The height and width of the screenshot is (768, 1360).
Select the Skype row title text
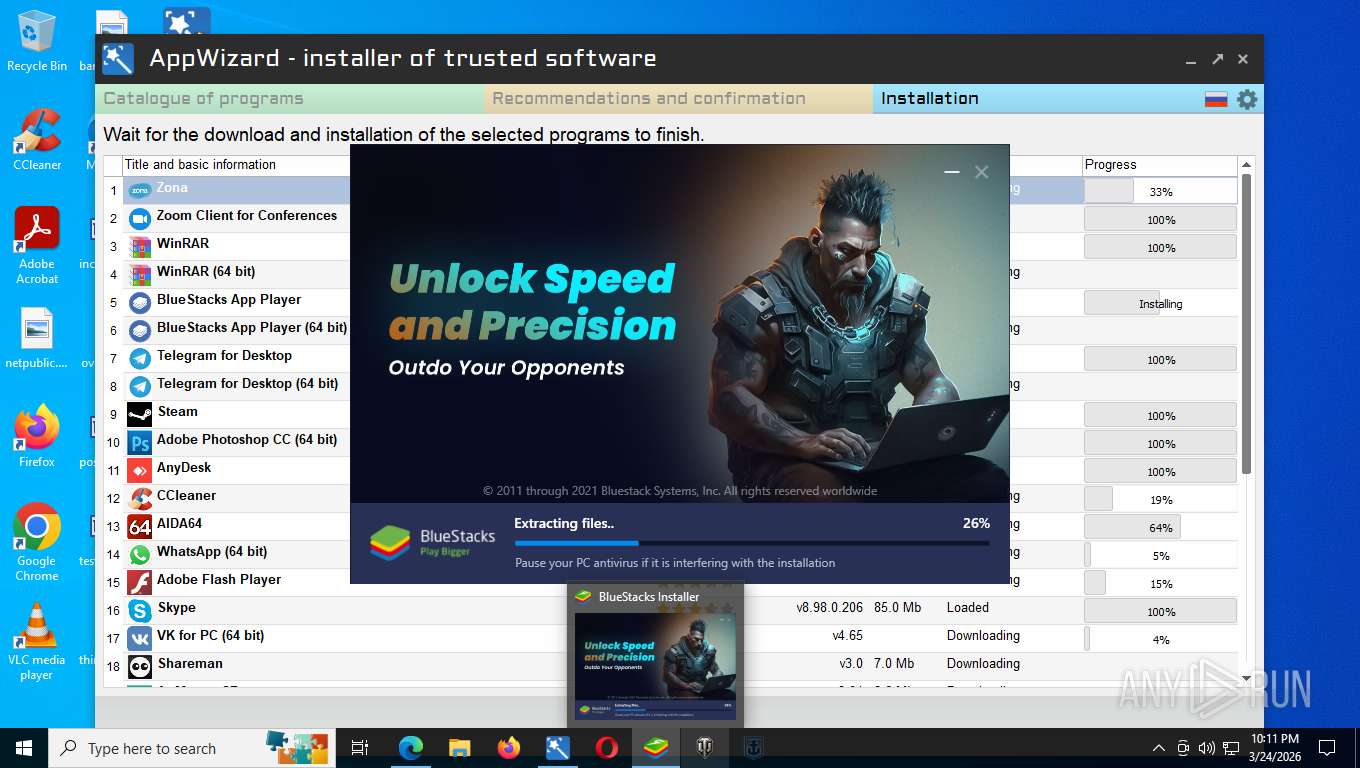pos(177,608)
